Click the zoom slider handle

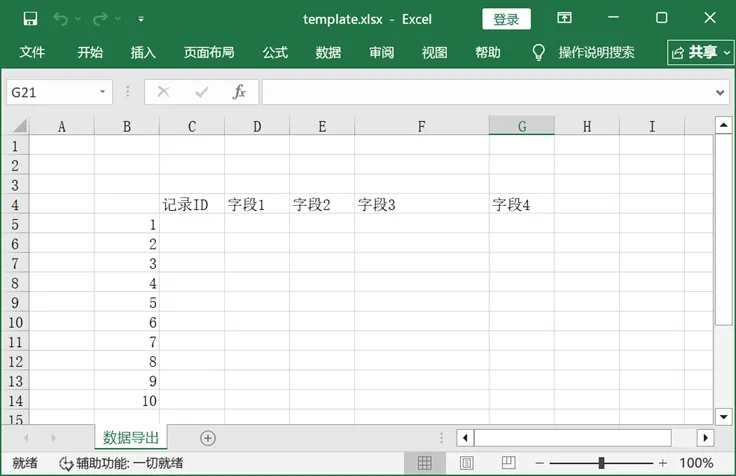pyautogui.click(x=601, y=463)
